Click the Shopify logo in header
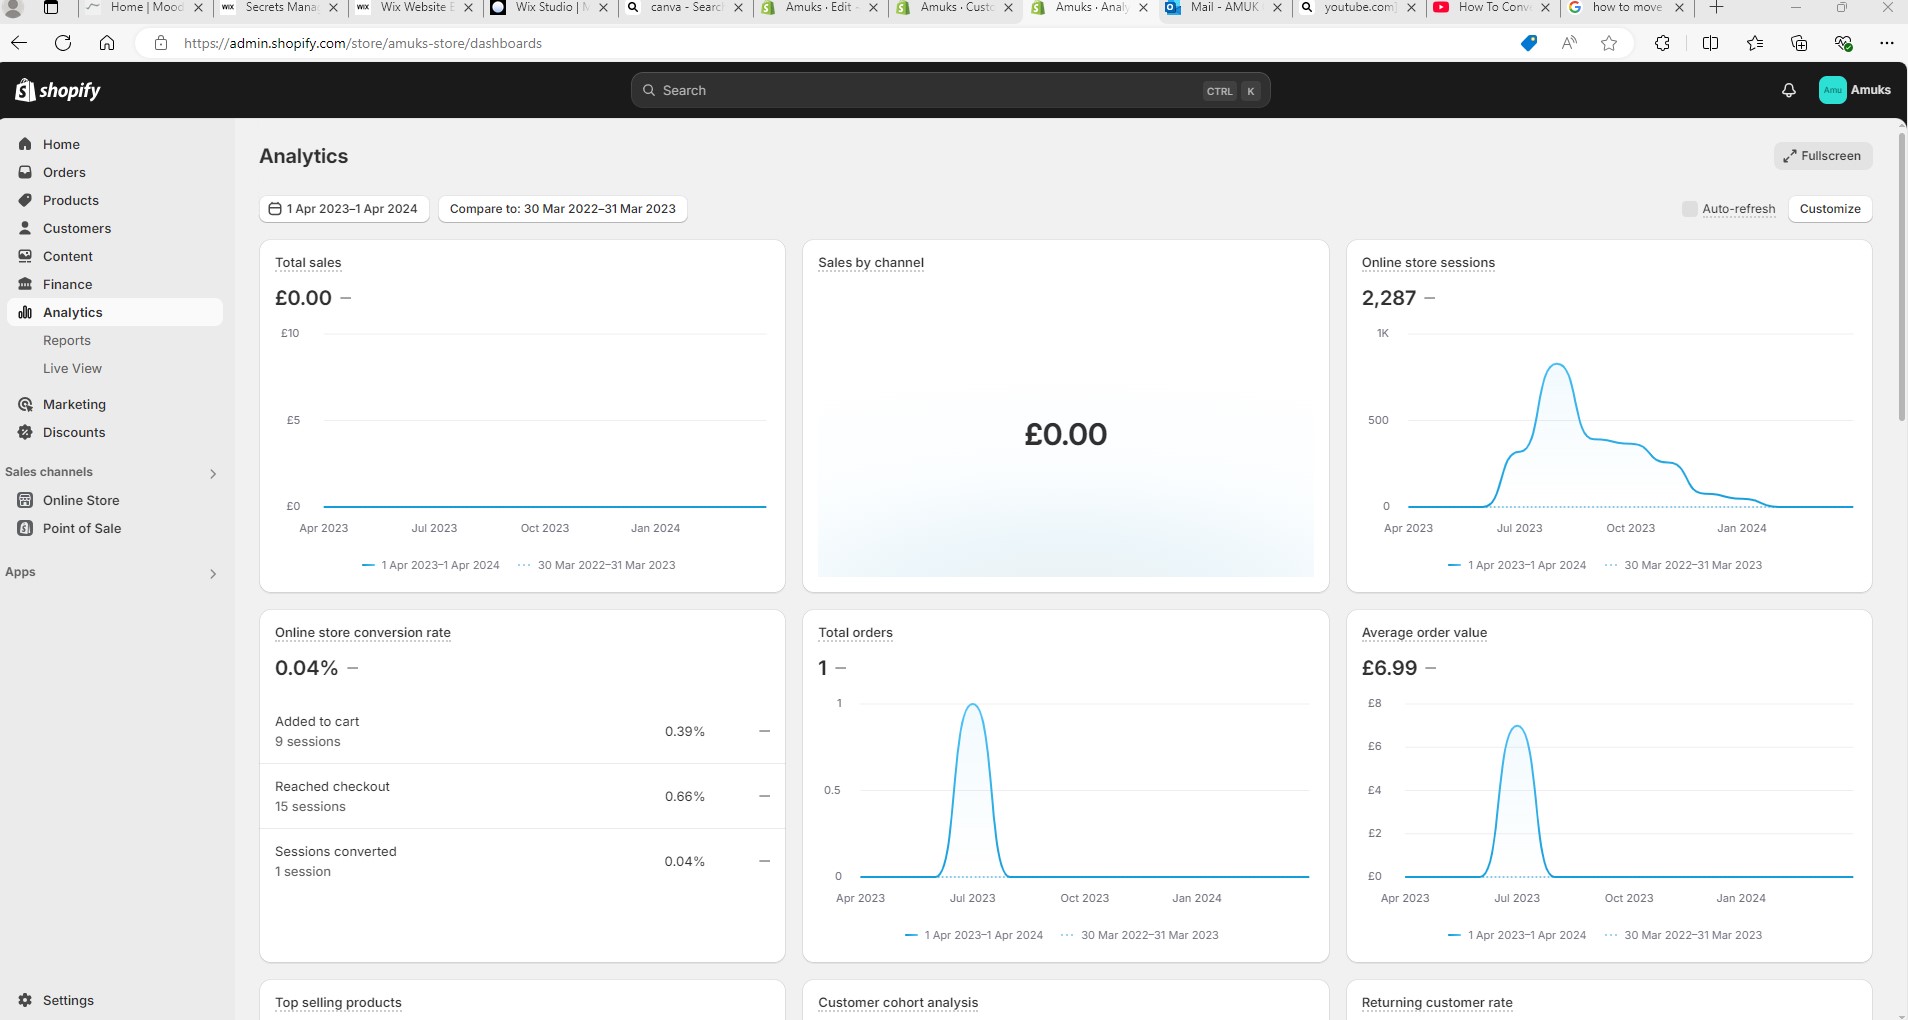The image size is (1908, 1020). tap(58, 90)
